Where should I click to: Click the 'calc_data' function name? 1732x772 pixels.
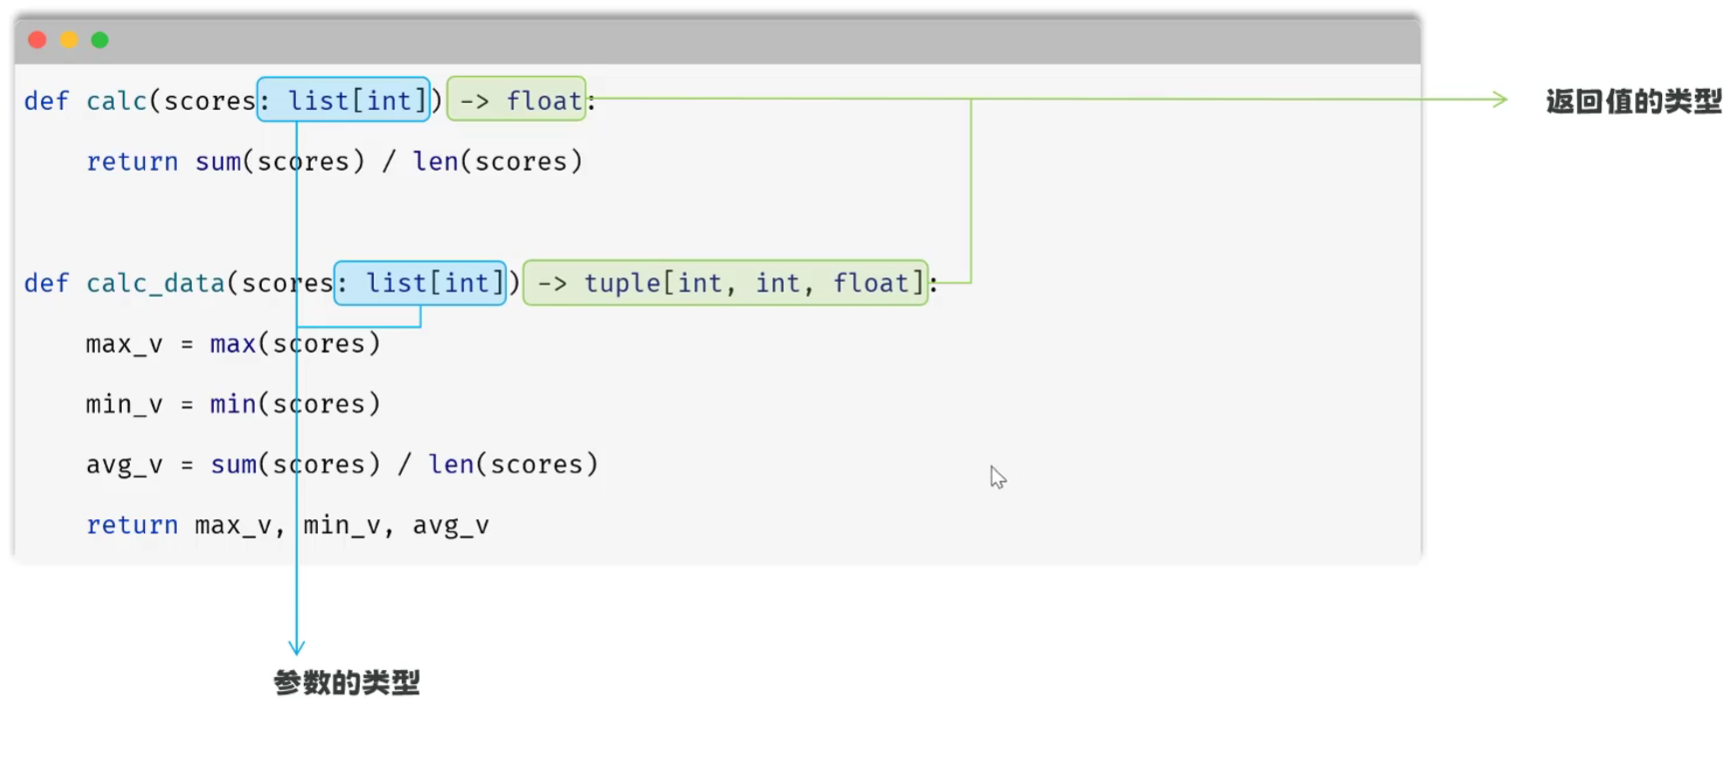(155, 283)
